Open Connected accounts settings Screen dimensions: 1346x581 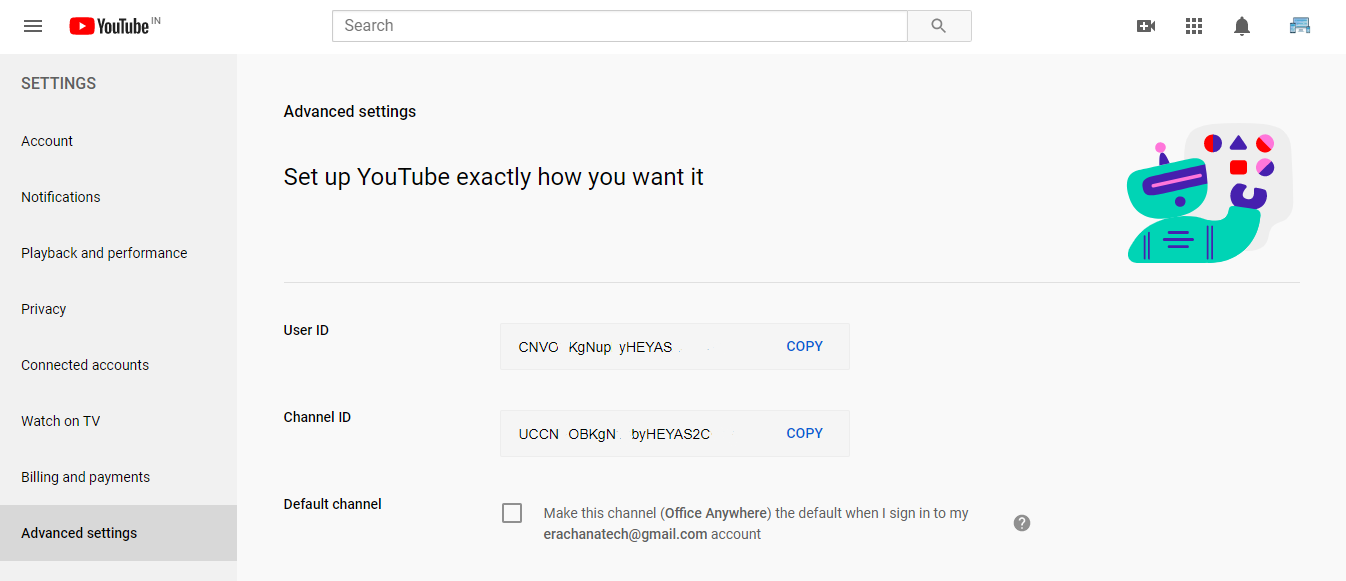pos(118,365)
